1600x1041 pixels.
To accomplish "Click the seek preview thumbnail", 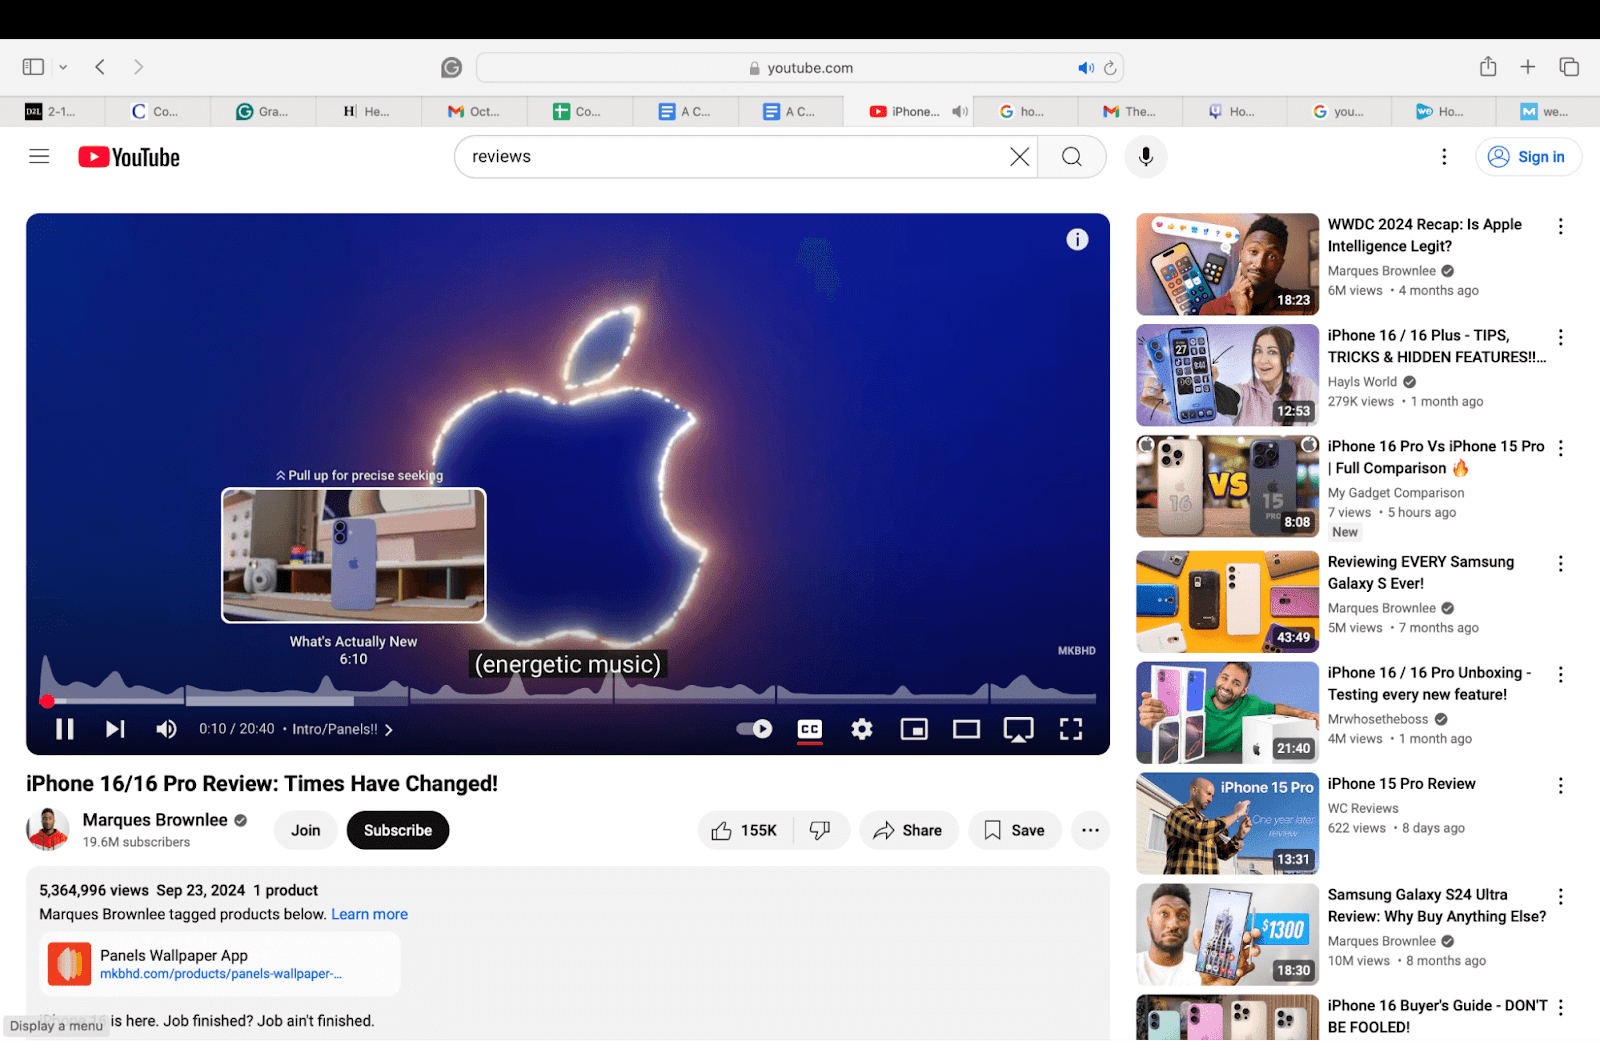I will [354, 555].
